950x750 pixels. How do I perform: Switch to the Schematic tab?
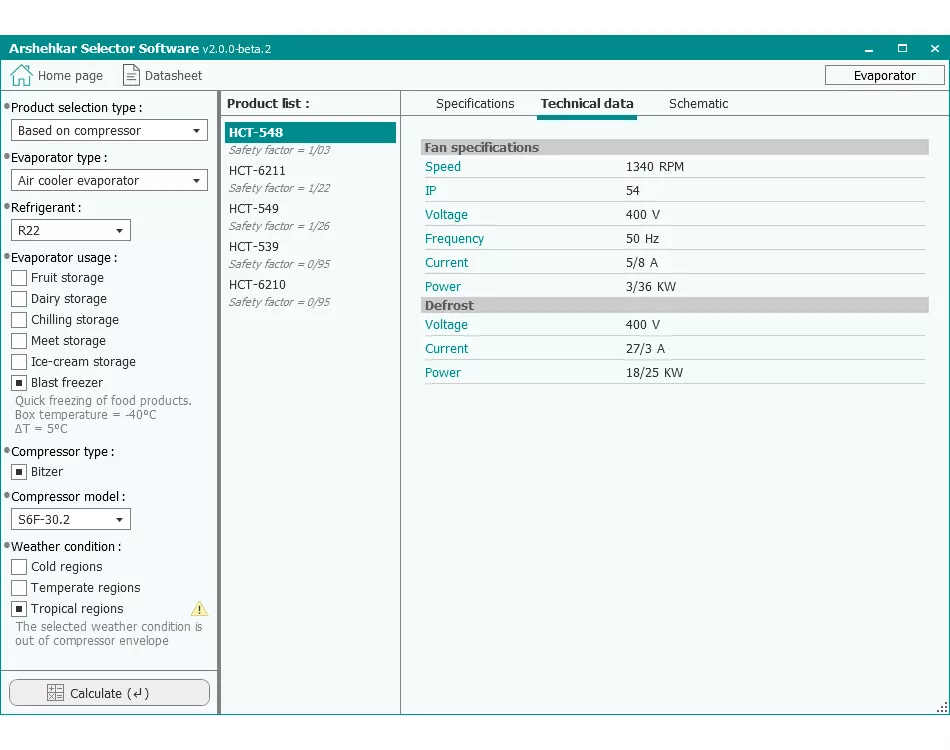click(698, 104)
